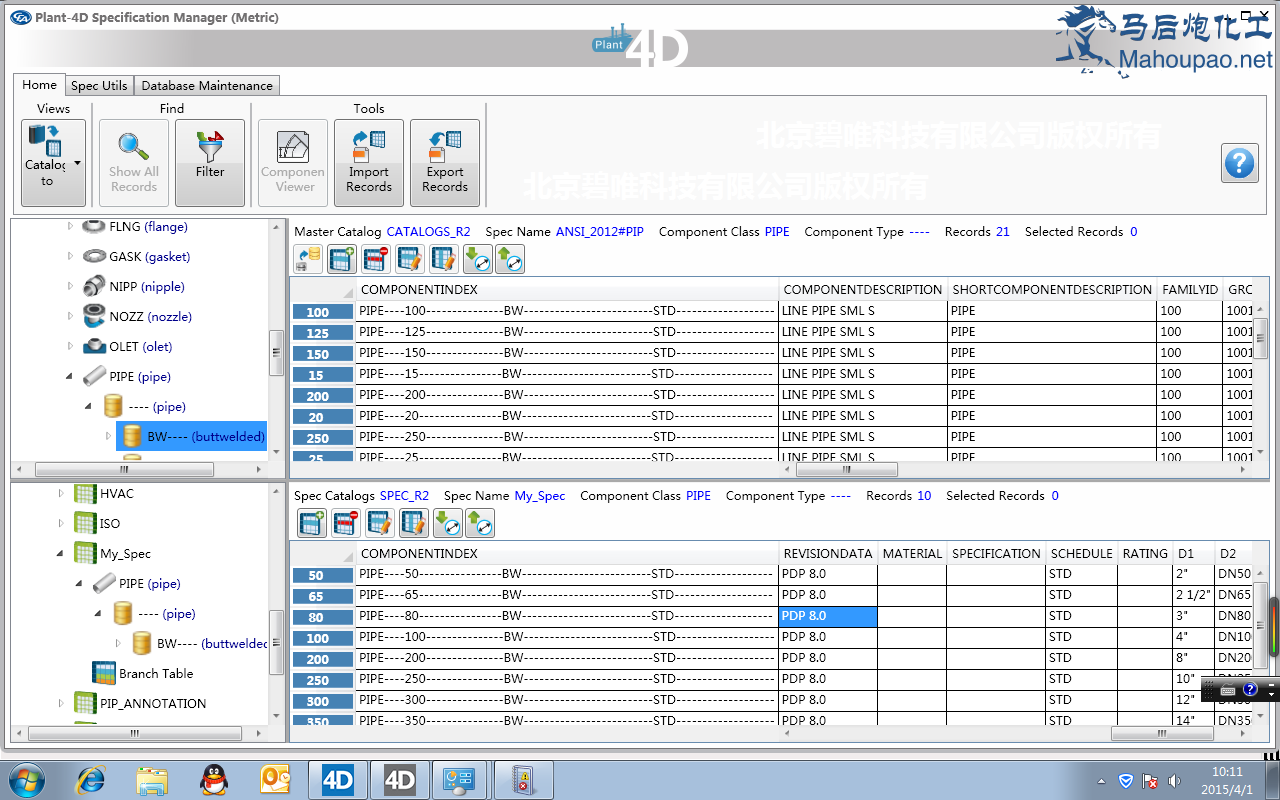The width and height of the screenshot is (1280, 800).
Task: Sort by COMPONENTDESCRIPTION column header
Action: pos(862,290)
